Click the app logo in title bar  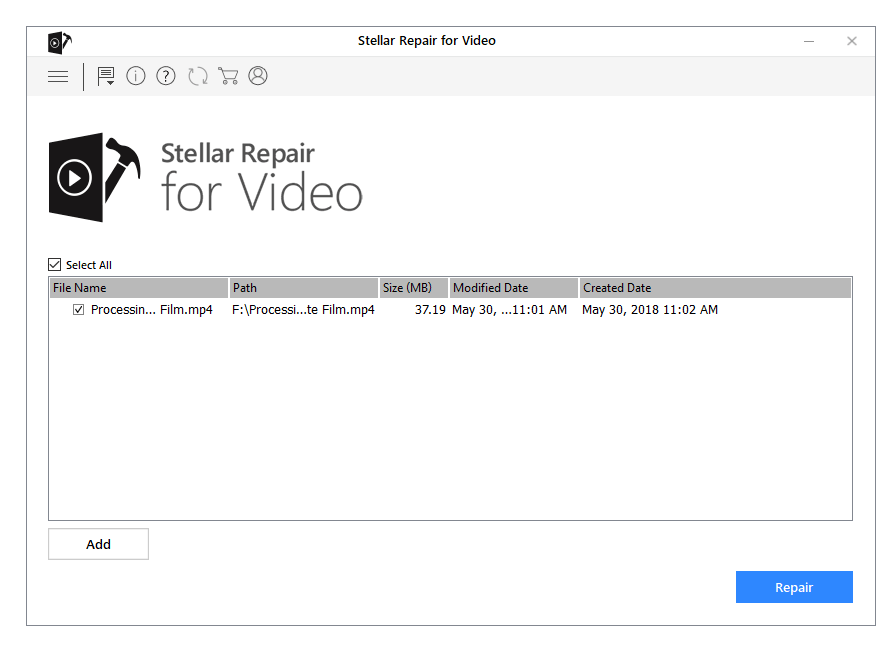[x=59, y=42]
